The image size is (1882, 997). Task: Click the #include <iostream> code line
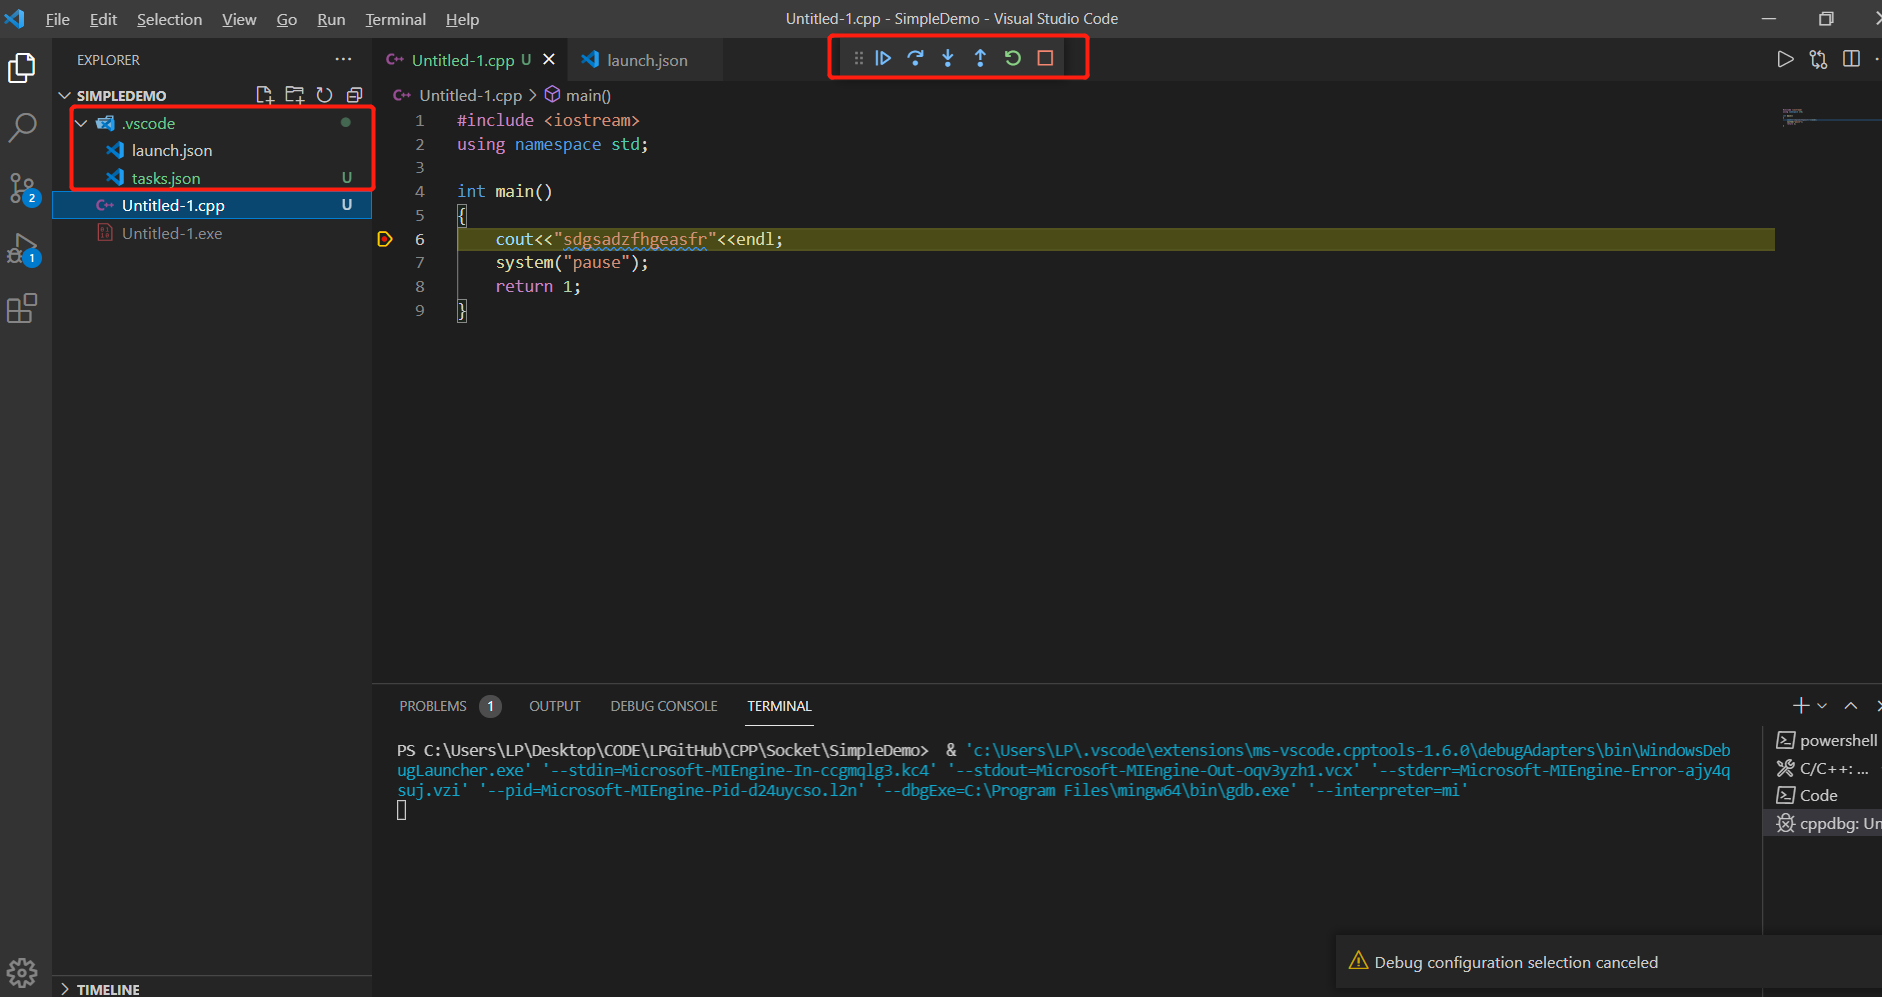(548, 120)
